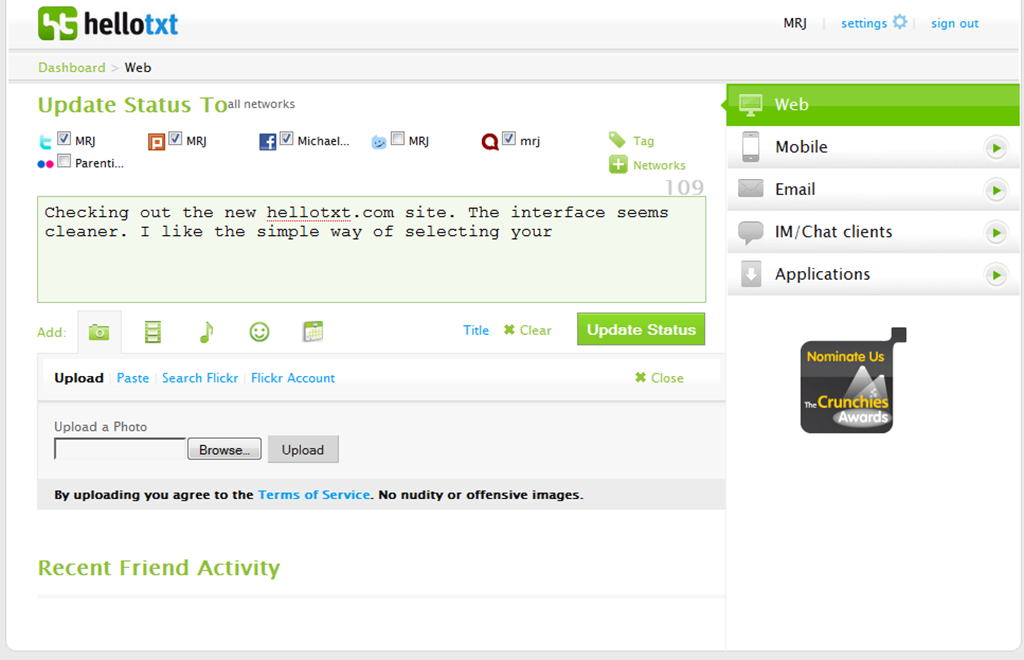Expand the Email section arrow
The height and width of the screenshot is (660, 1024).
[995, 190]
